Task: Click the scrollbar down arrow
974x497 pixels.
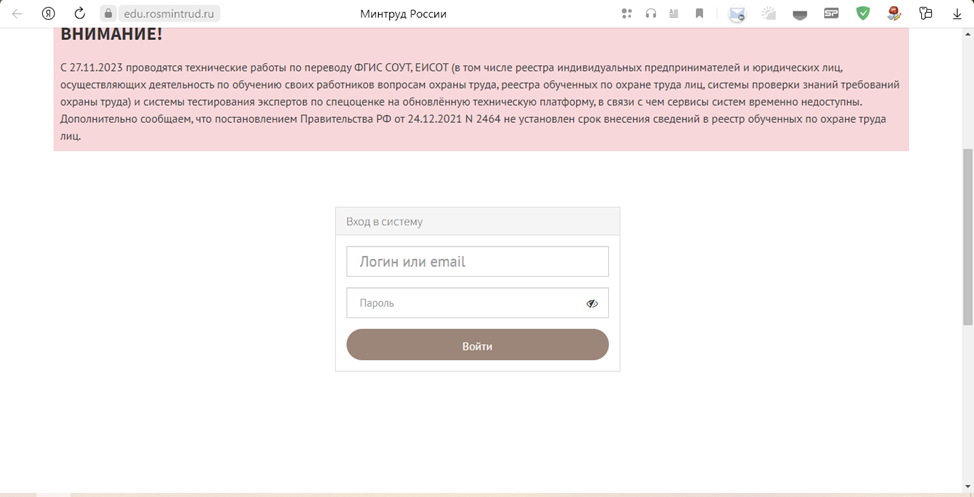Action: pos(968,488)
